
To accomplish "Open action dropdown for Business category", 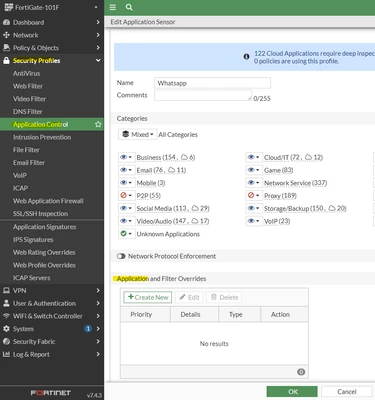I will tap(126, 157).
